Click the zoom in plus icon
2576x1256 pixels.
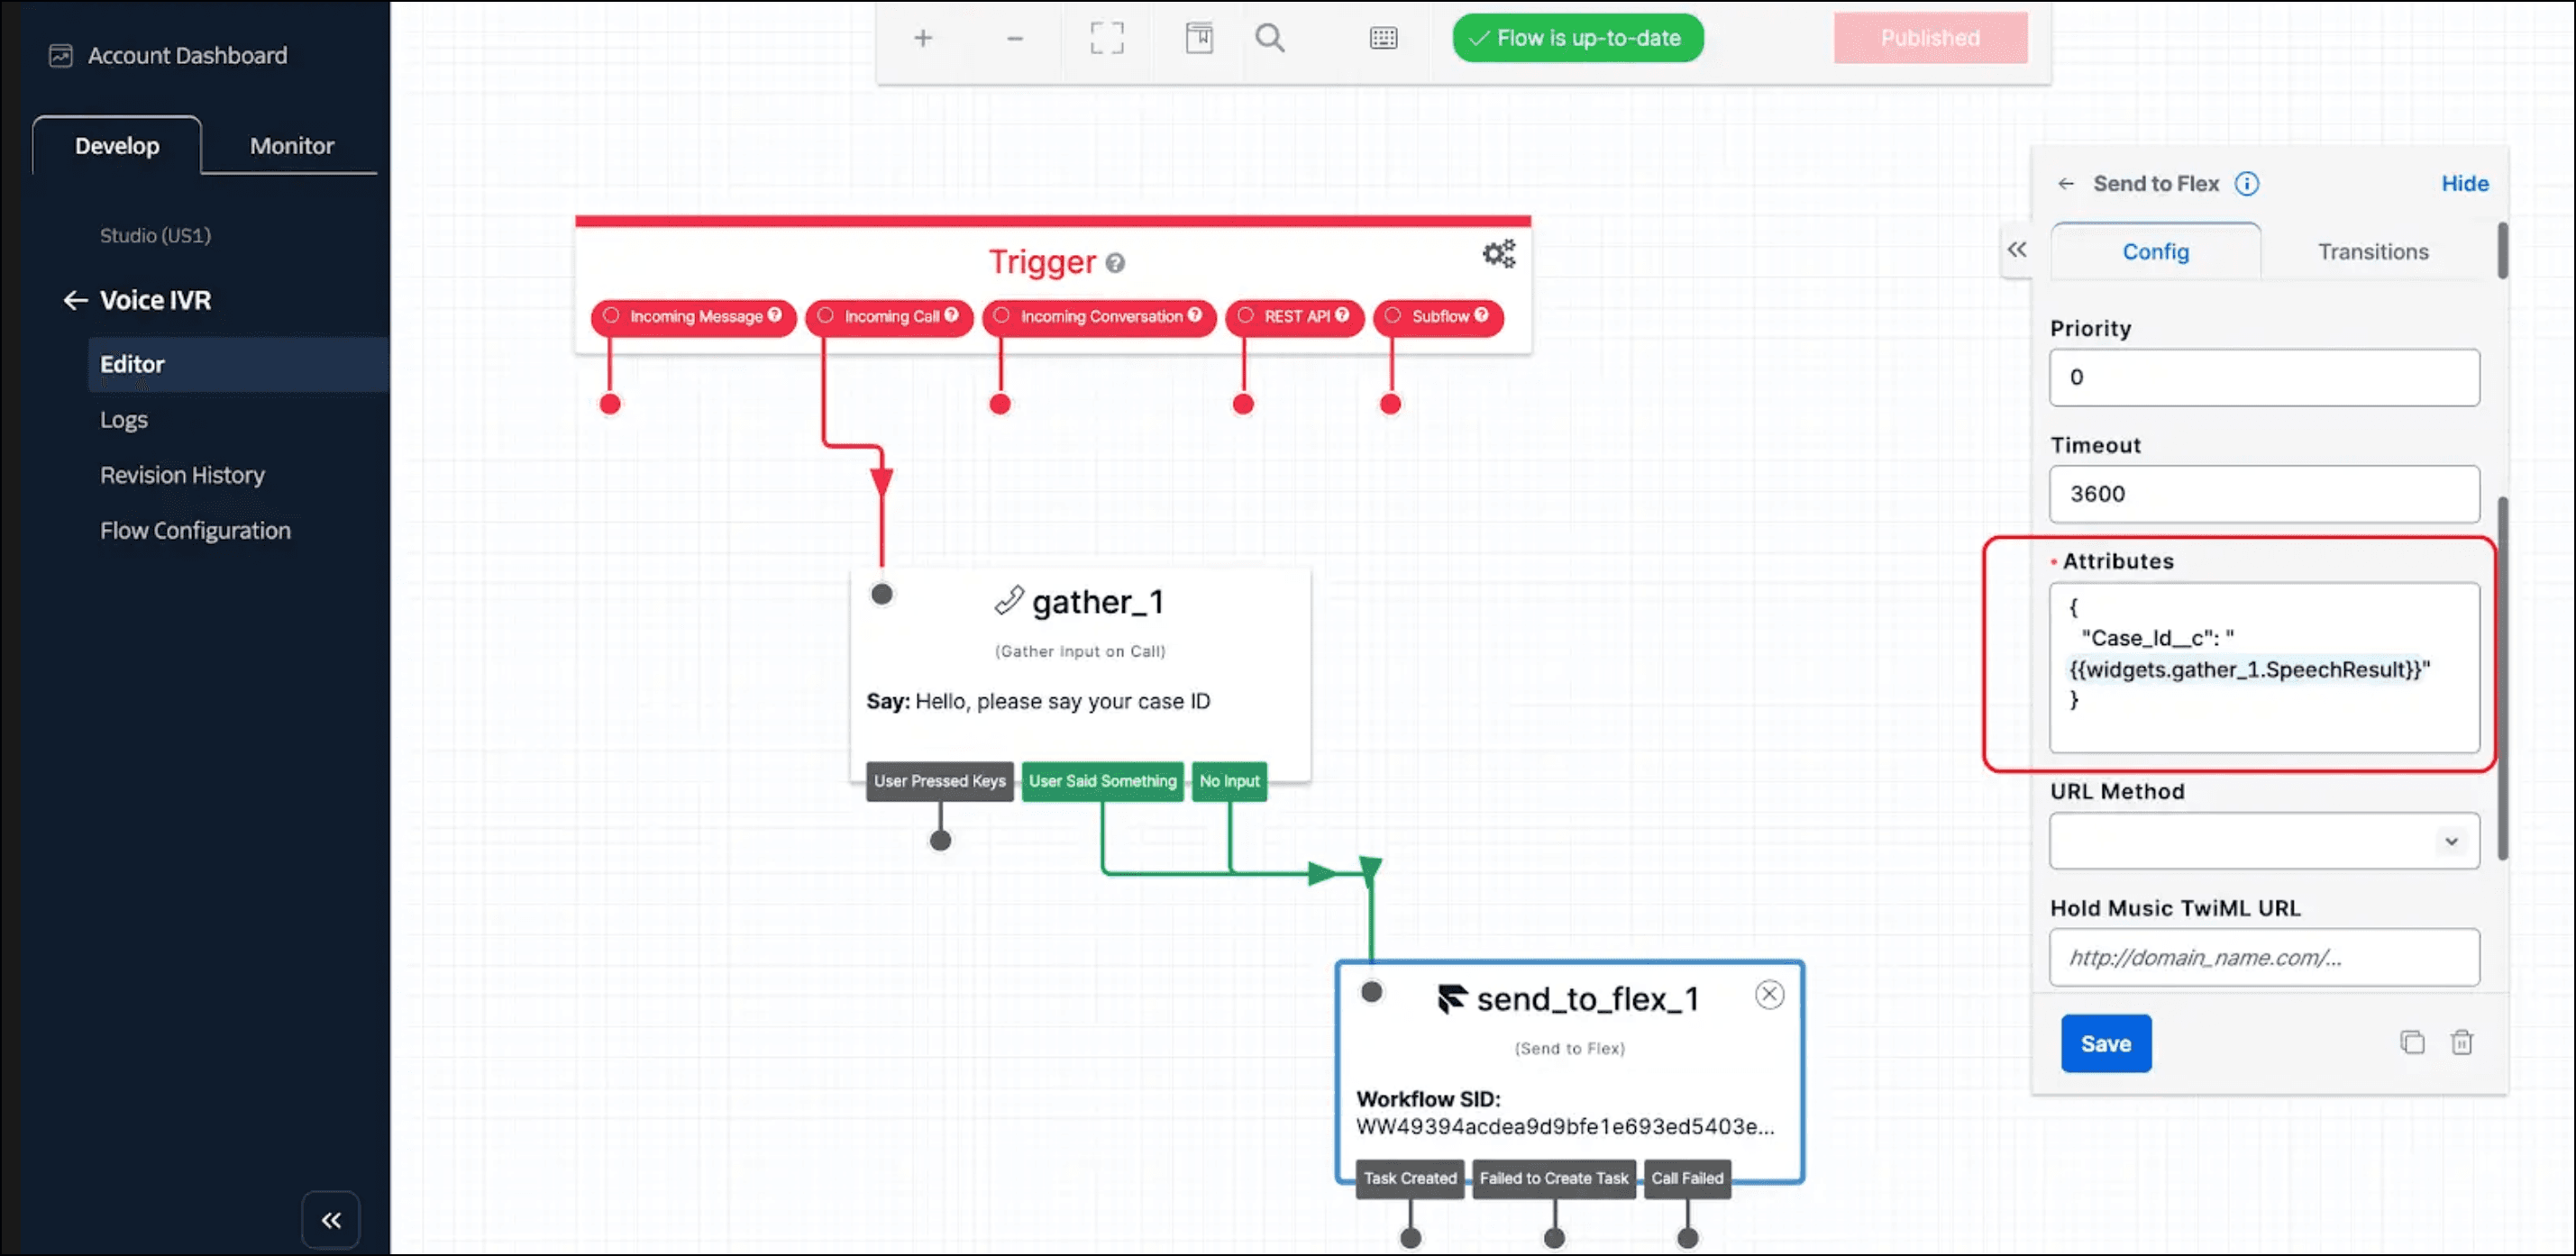[x=923, y=38]
